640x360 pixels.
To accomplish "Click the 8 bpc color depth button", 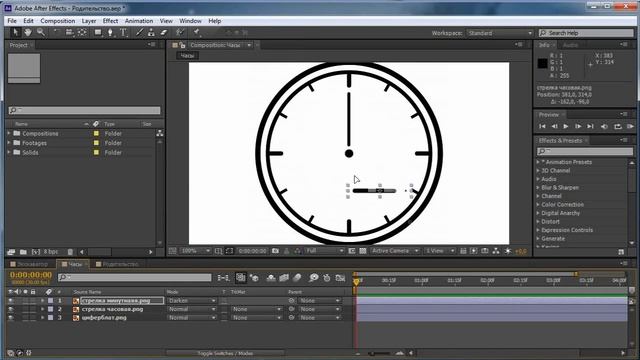I will point(51,252).
